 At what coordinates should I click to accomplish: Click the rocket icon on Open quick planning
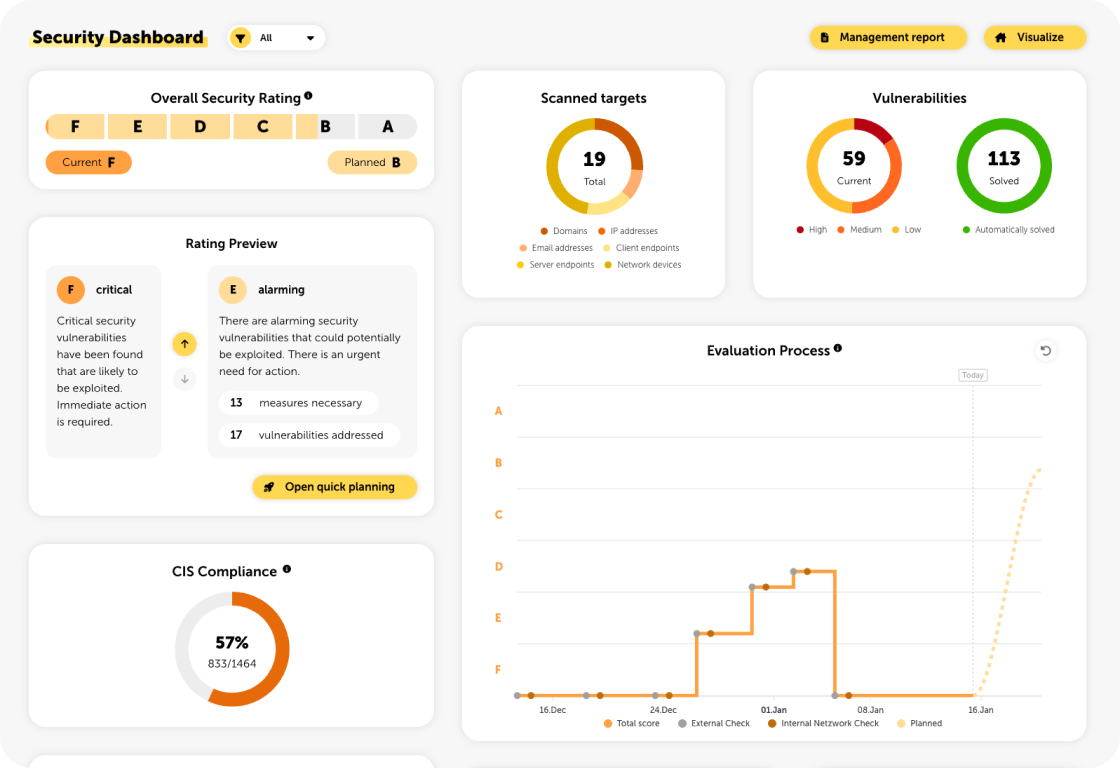268,487
